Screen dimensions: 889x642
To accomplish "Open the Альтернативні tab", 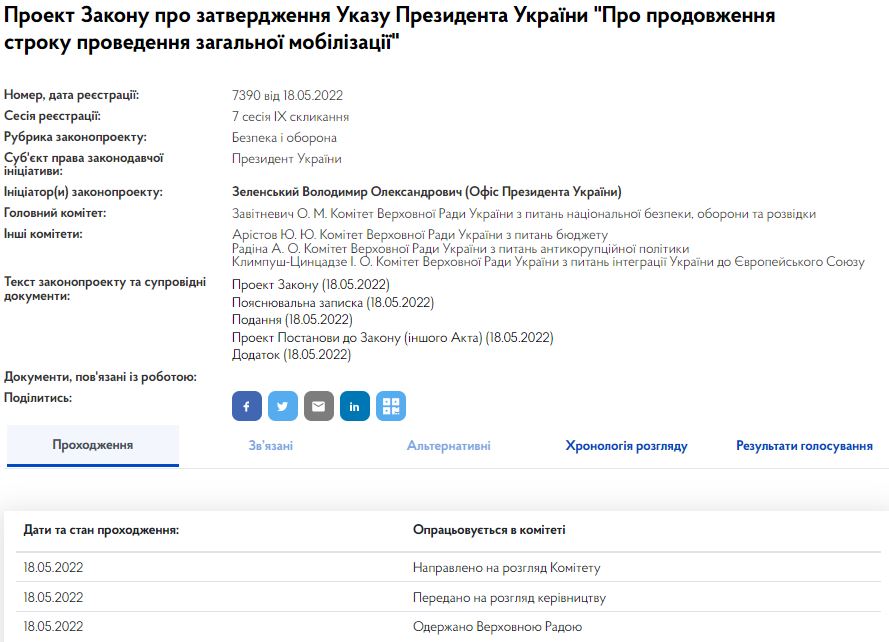I will (448, 446).
